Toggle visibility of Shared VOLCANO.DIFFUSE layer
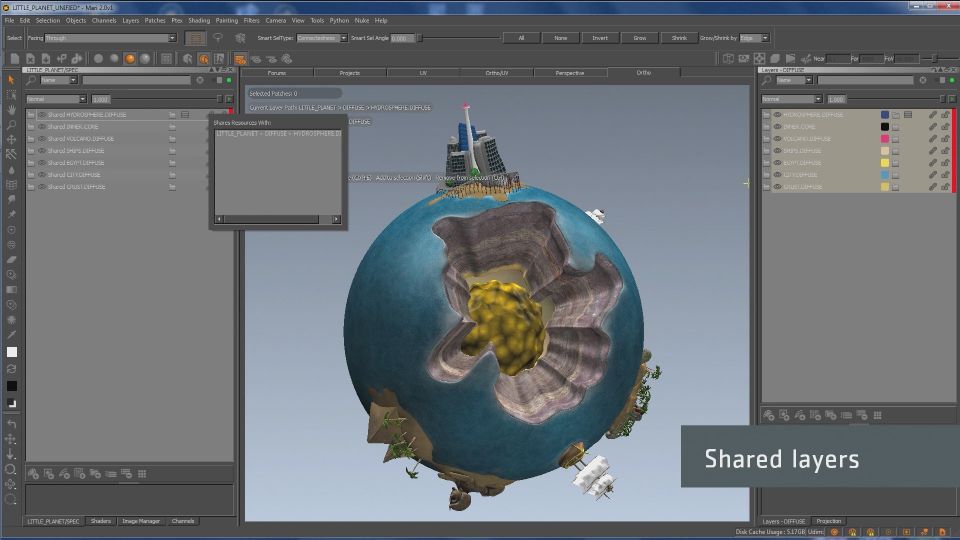The width and height of the screenshot is (960, 540). tap(41, 139)
